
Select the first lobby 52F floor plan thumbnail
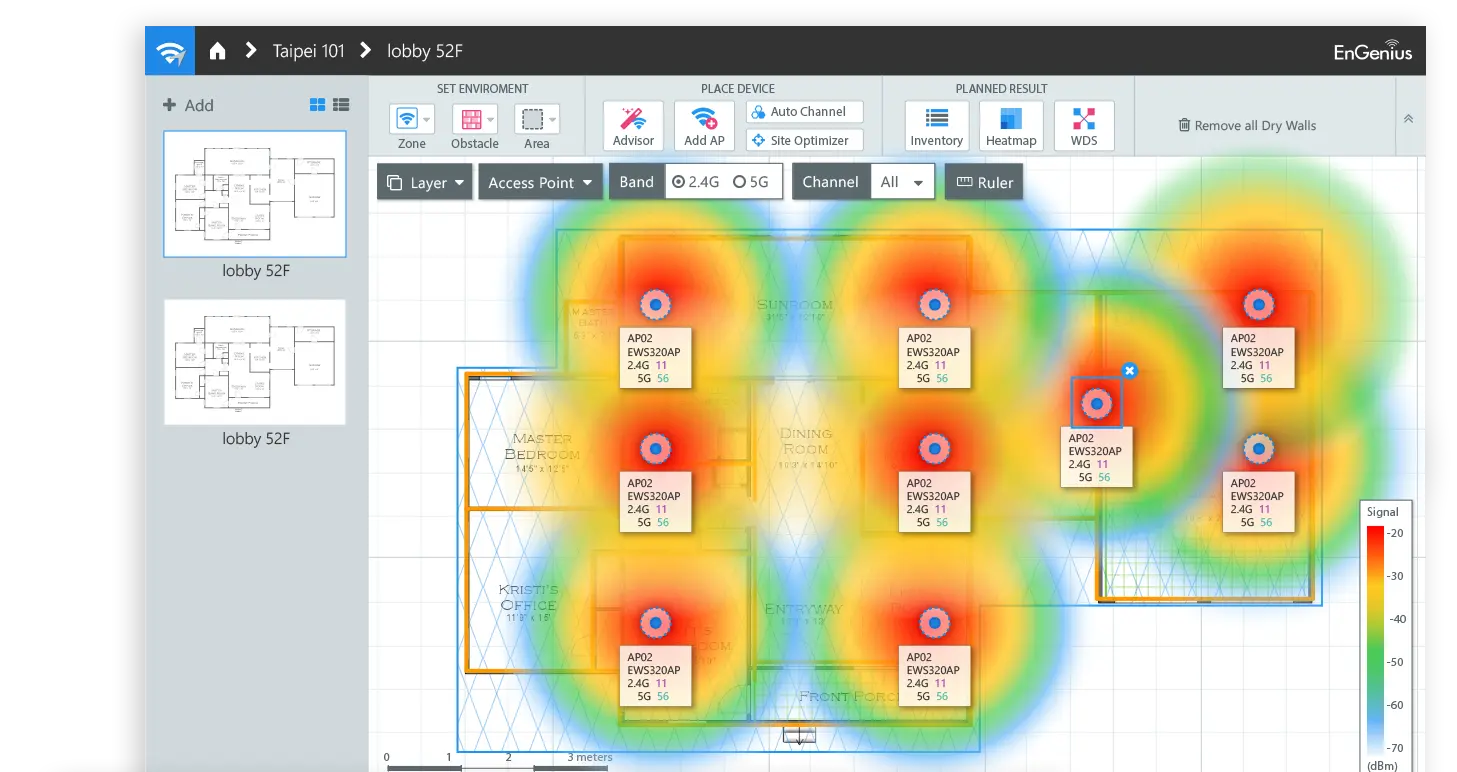(x=255, y=194)
